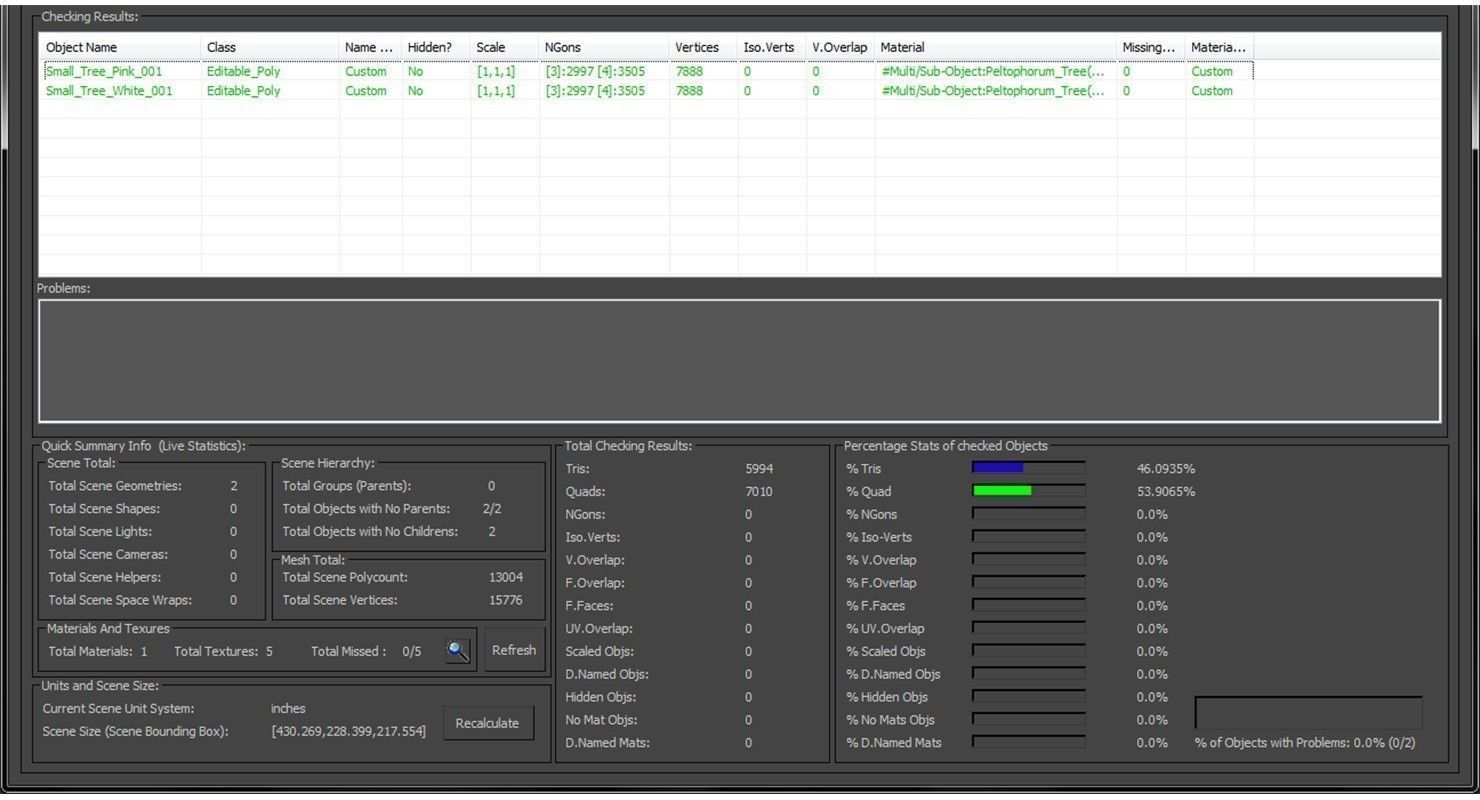Click the Quads count 7010
This screenshot has height=800, width=1480.
(x=759, y=492)
